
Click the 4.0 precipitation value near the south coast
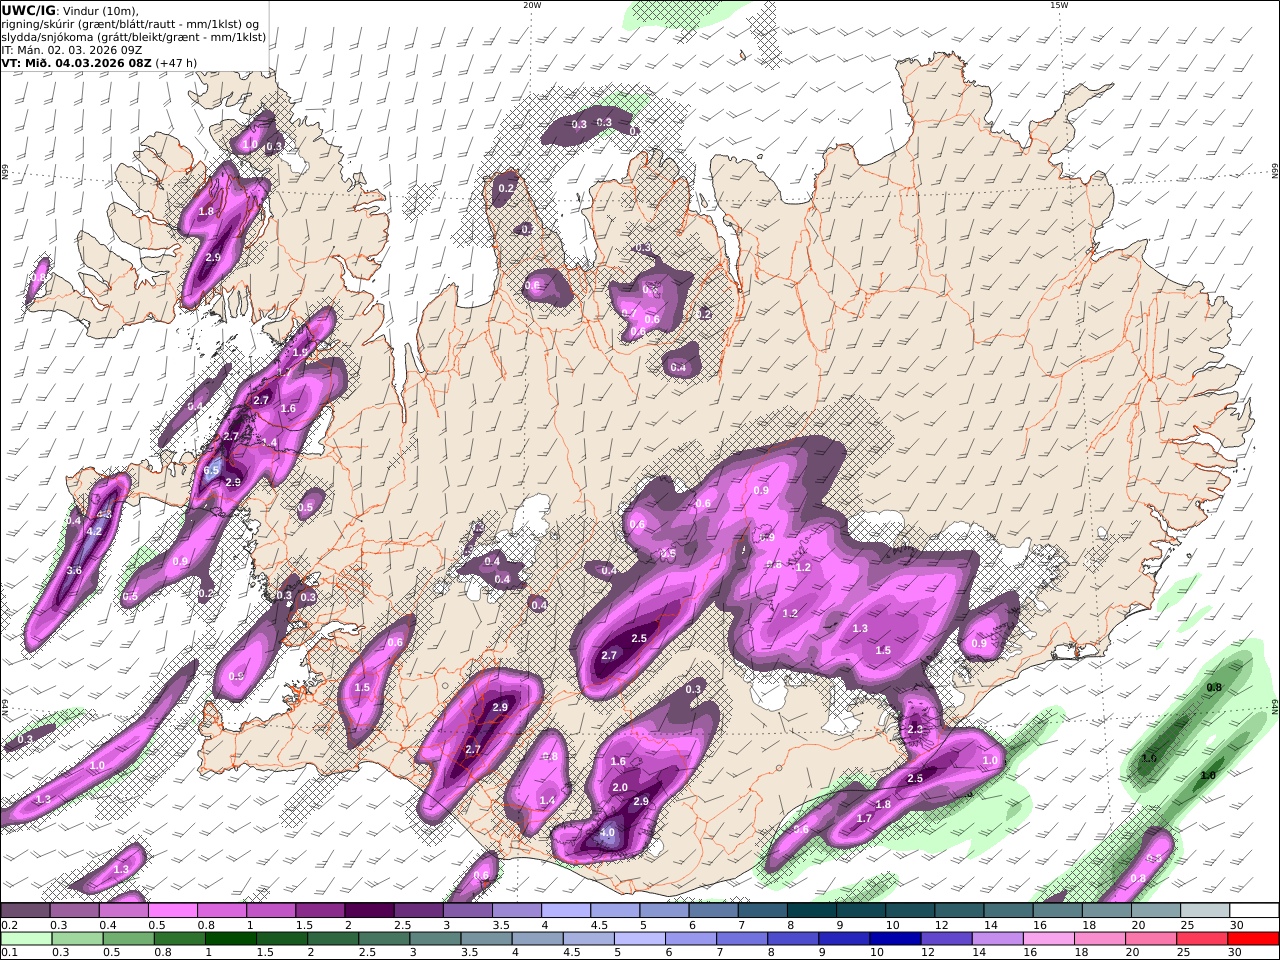pos(607,832)
